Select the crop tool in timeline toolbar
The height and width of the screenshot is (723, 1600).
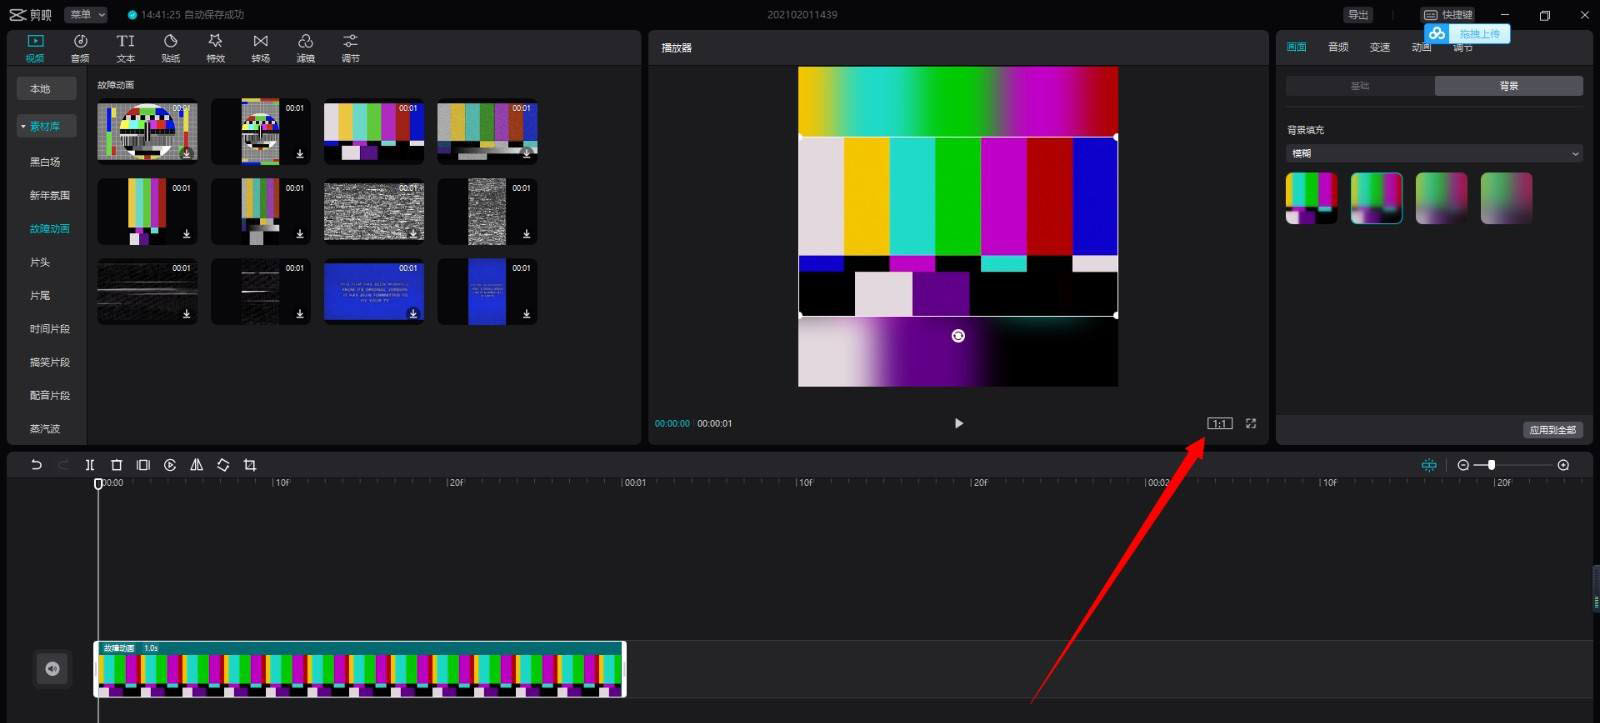click(250, 465)
